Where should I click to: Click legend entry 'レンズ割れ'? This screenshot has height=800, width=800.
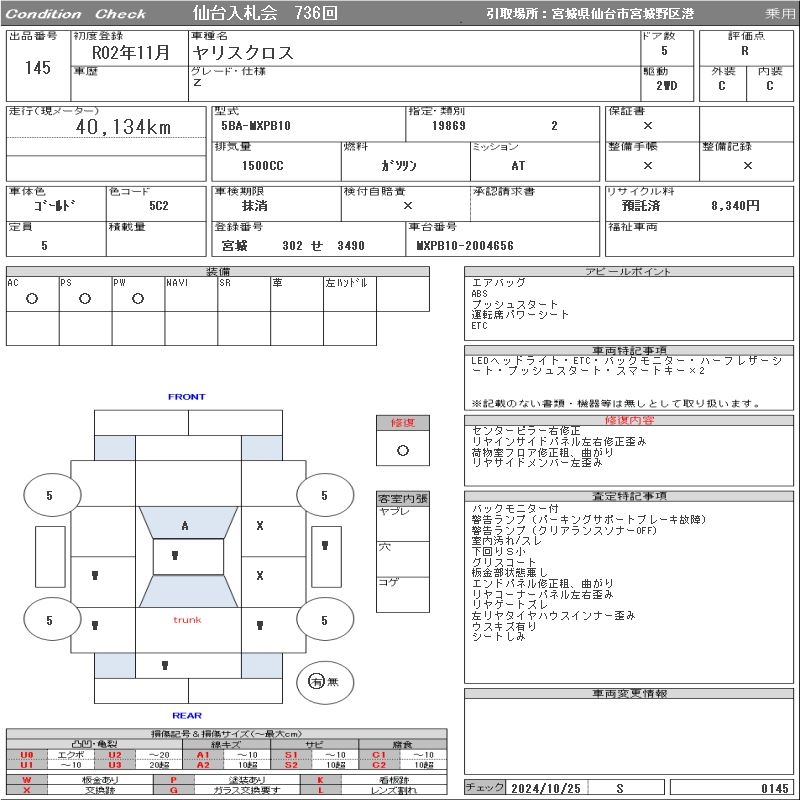(x=394, y=790)
